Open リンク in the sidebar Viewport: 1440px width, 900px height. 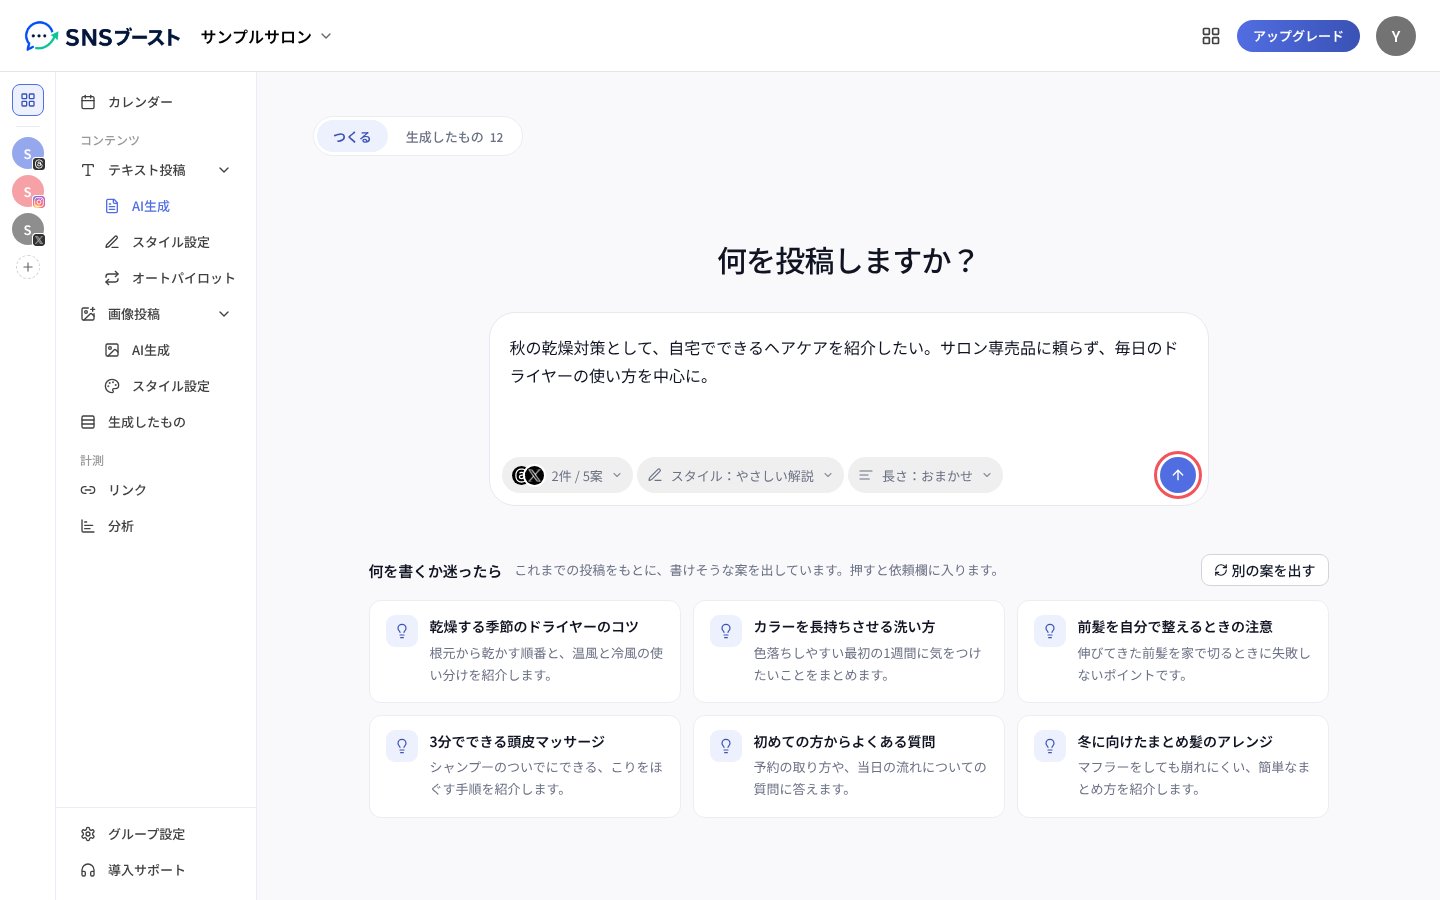[x=156, y=490]
